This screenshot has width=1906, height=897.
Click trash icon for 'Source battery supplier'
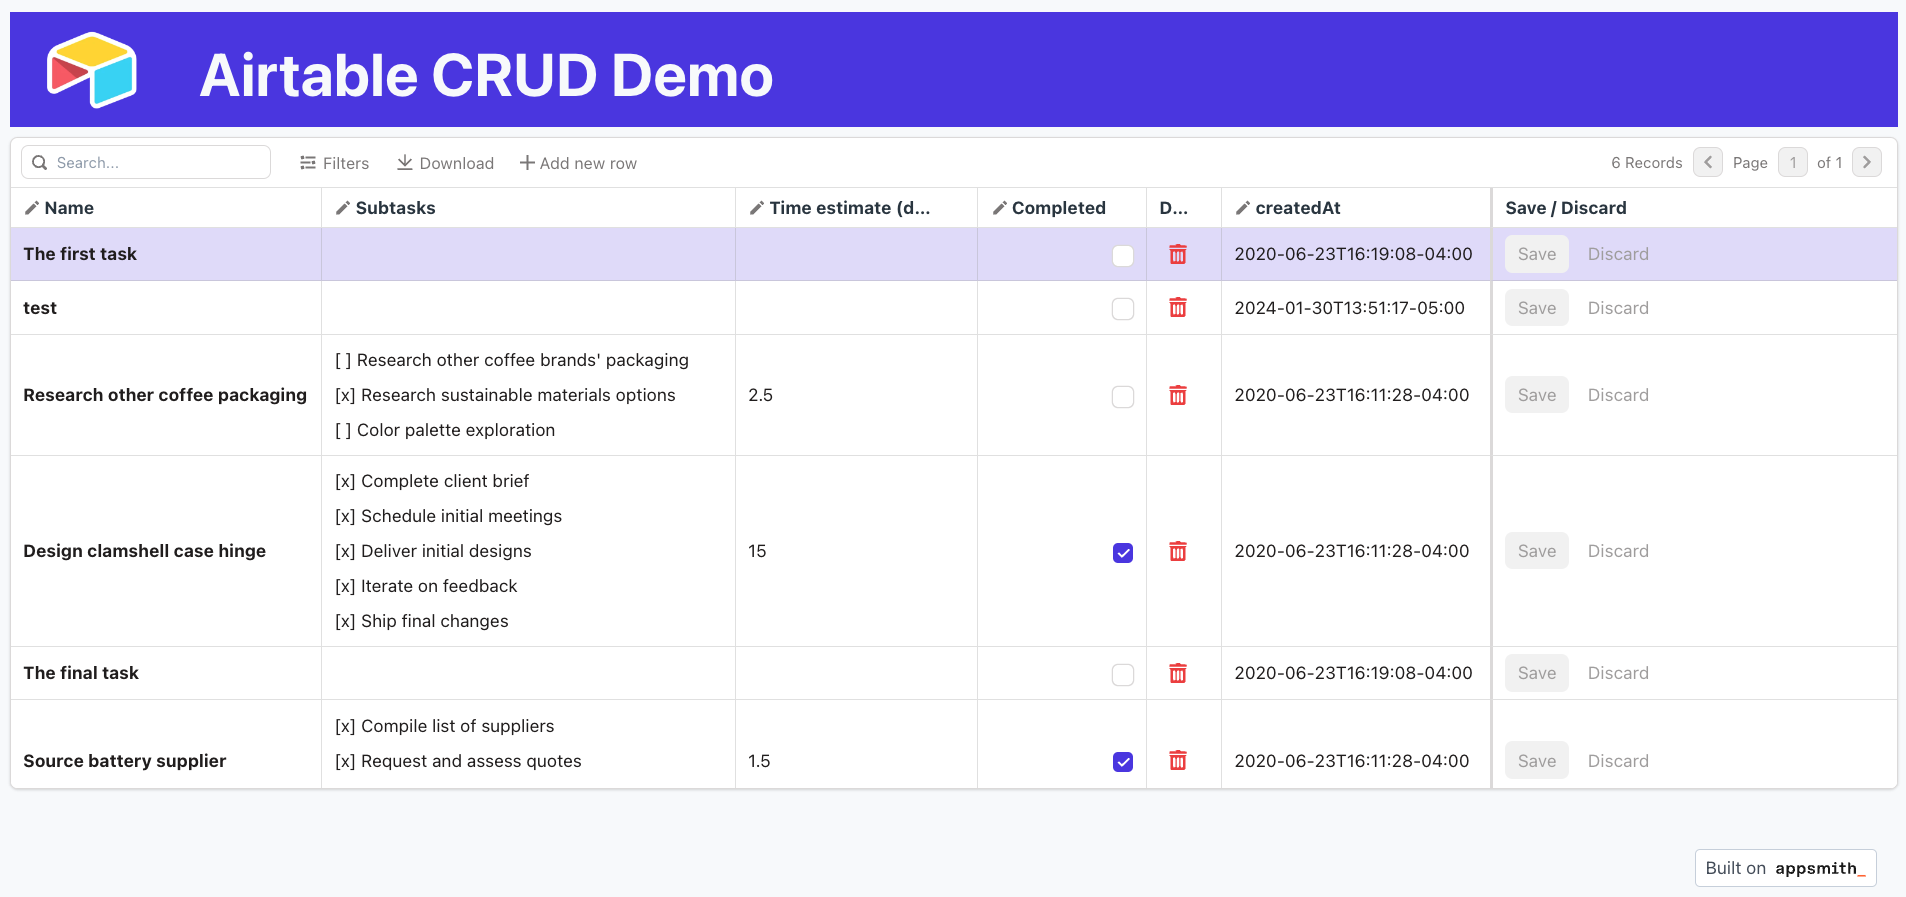pyautogui.click(x=1178, y=761)
